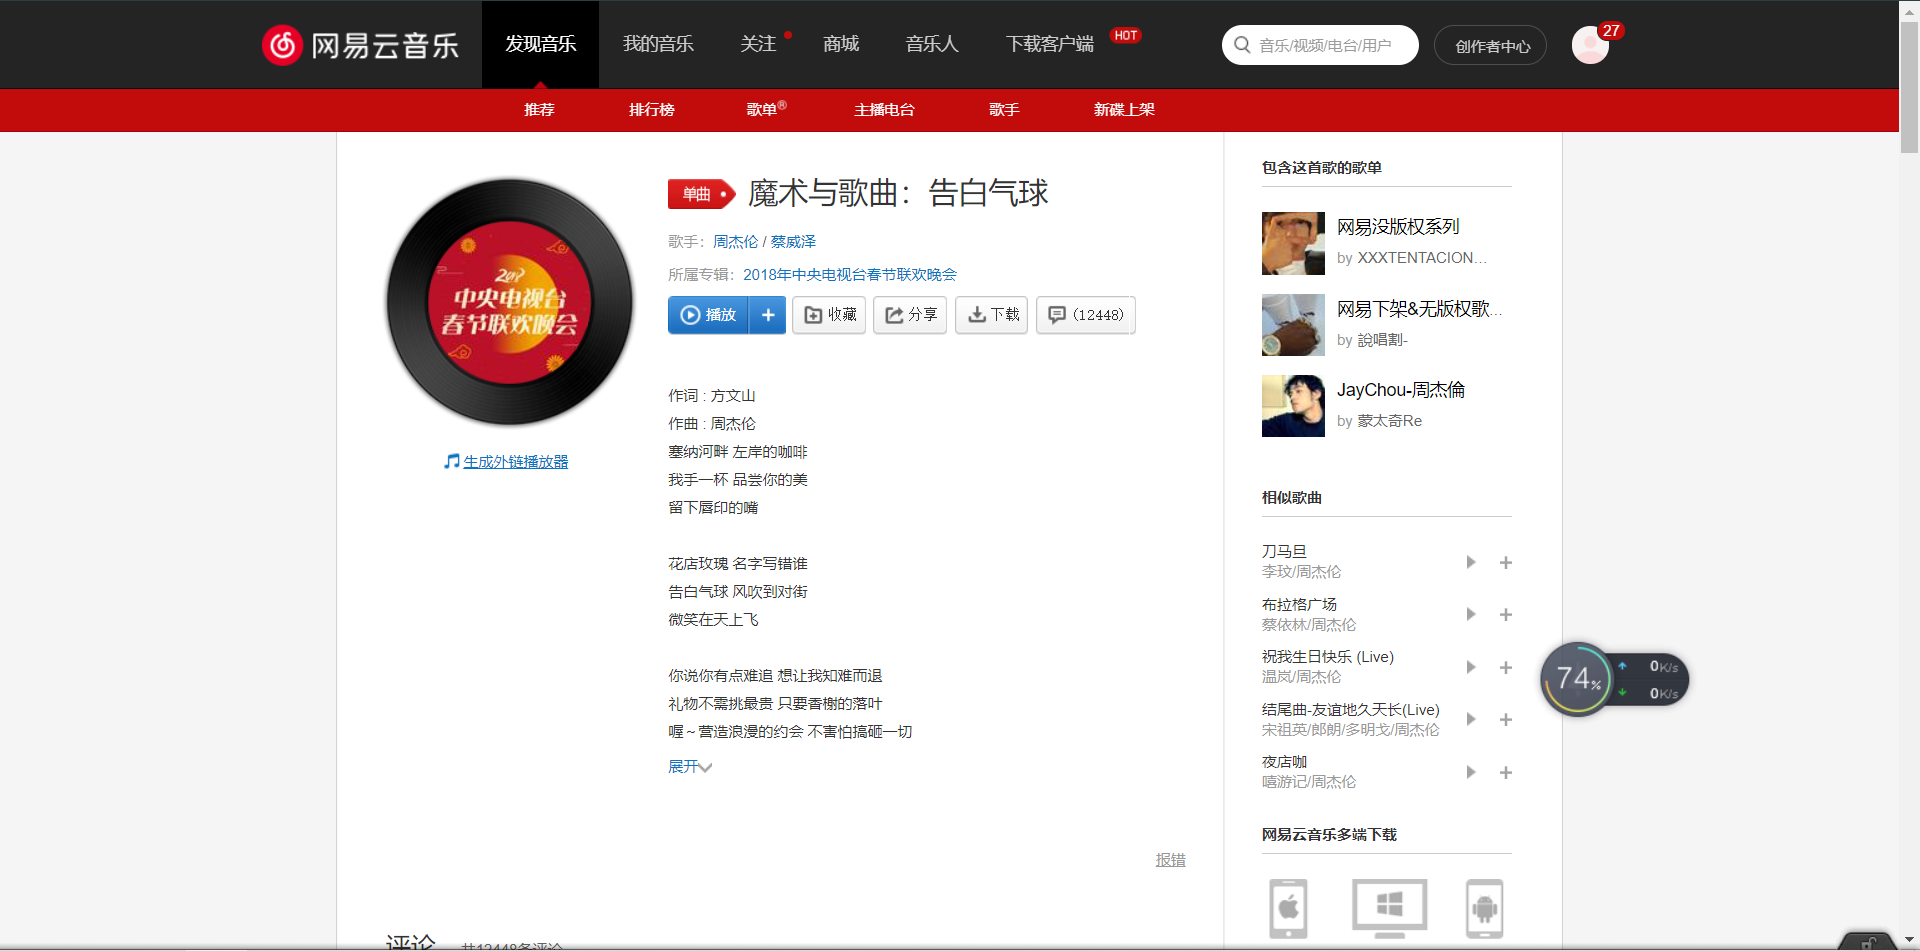Play 祝我生日快乐 (Live)
Image resolution: width=1920 pixels, height=951 pixels.
[1471, 667]
